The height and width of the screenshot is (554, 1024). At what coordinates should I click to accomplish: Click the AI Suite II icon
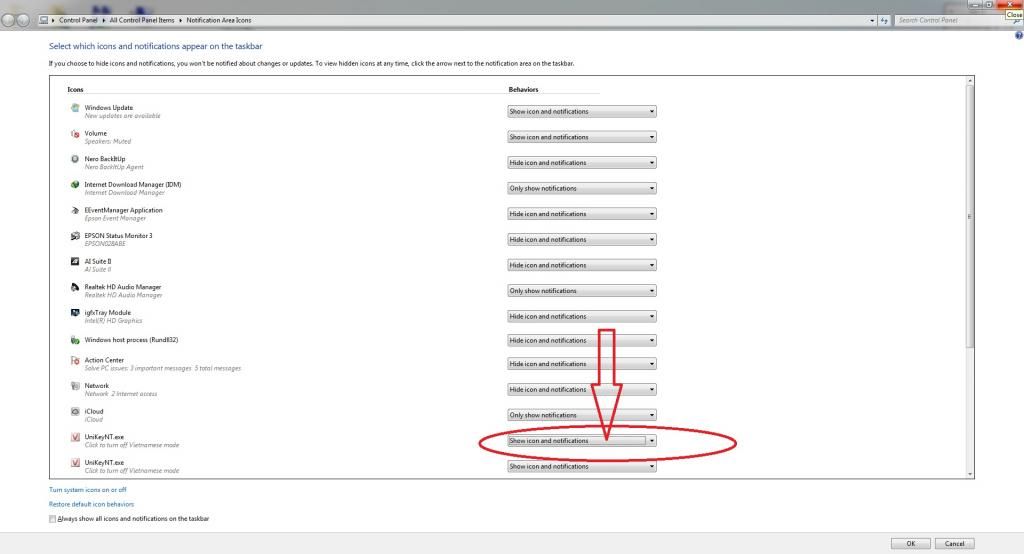(x=75, y=261)
